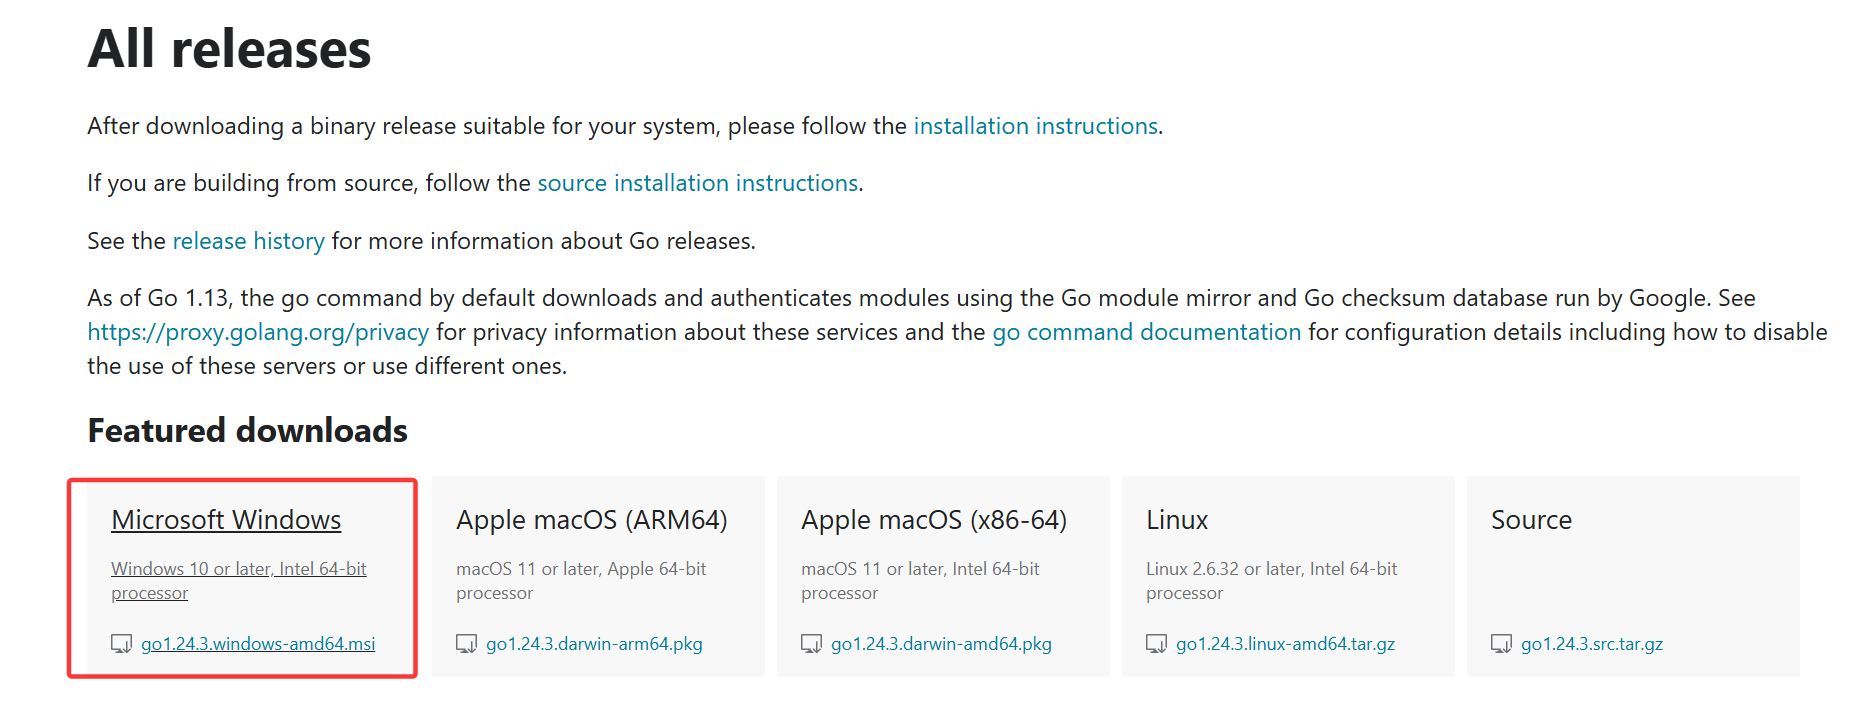Image resolution: width=1863 pixels, height=704 pixels.
Task: Select the Source card title
Action: pyautogui.click(x=1531, y=520)
